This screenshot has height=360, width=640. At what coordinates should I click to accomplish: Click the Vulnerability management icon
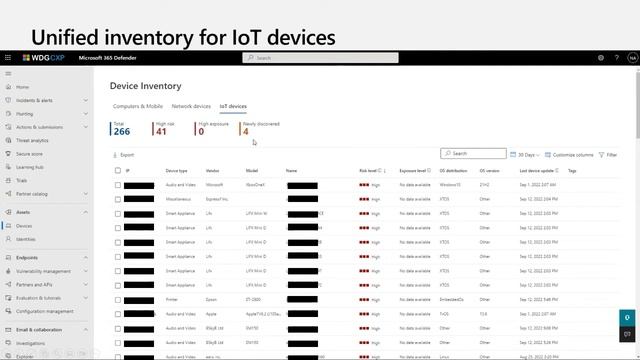click(x=8, y=271)
